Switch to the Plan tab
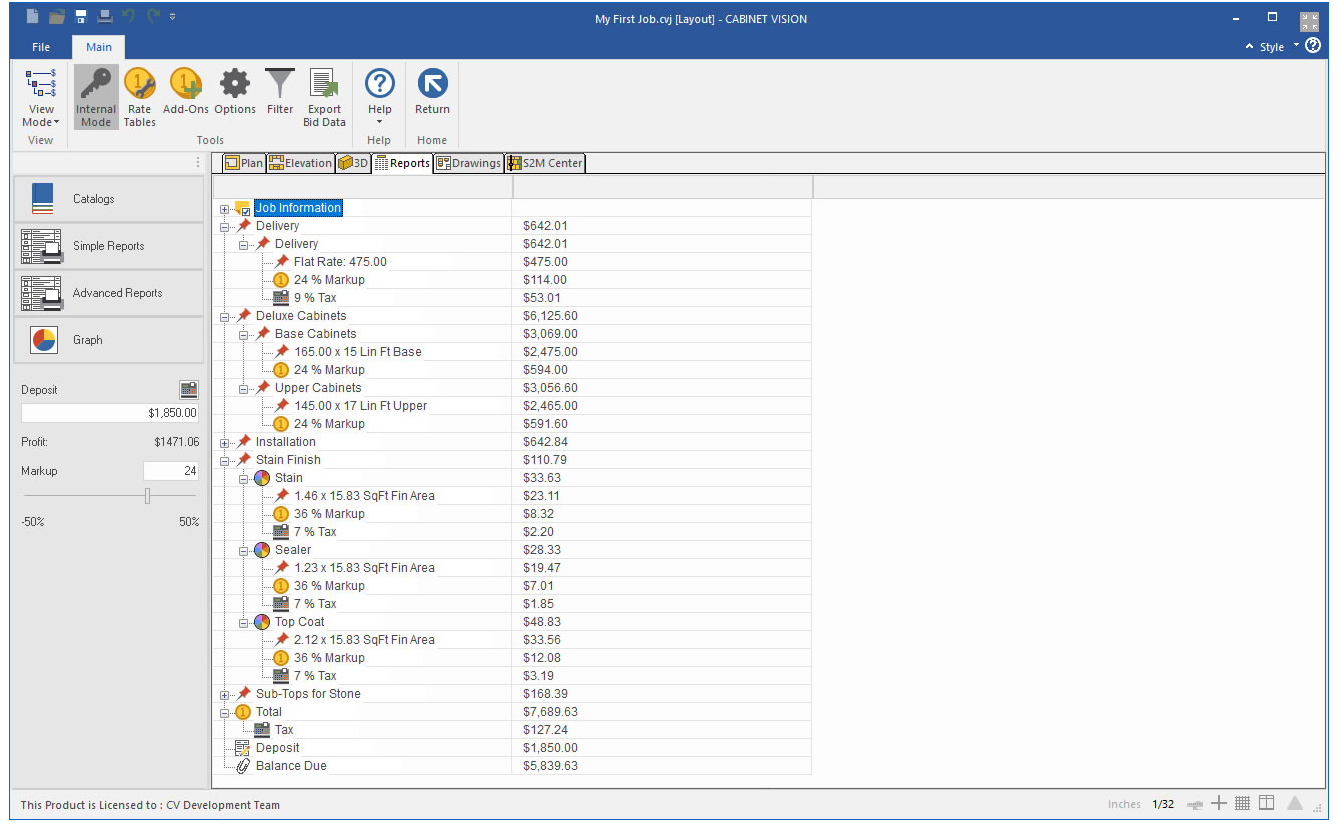Viewport: 1340px width, 824px height. pyautogui.click(x=244, y=163)
